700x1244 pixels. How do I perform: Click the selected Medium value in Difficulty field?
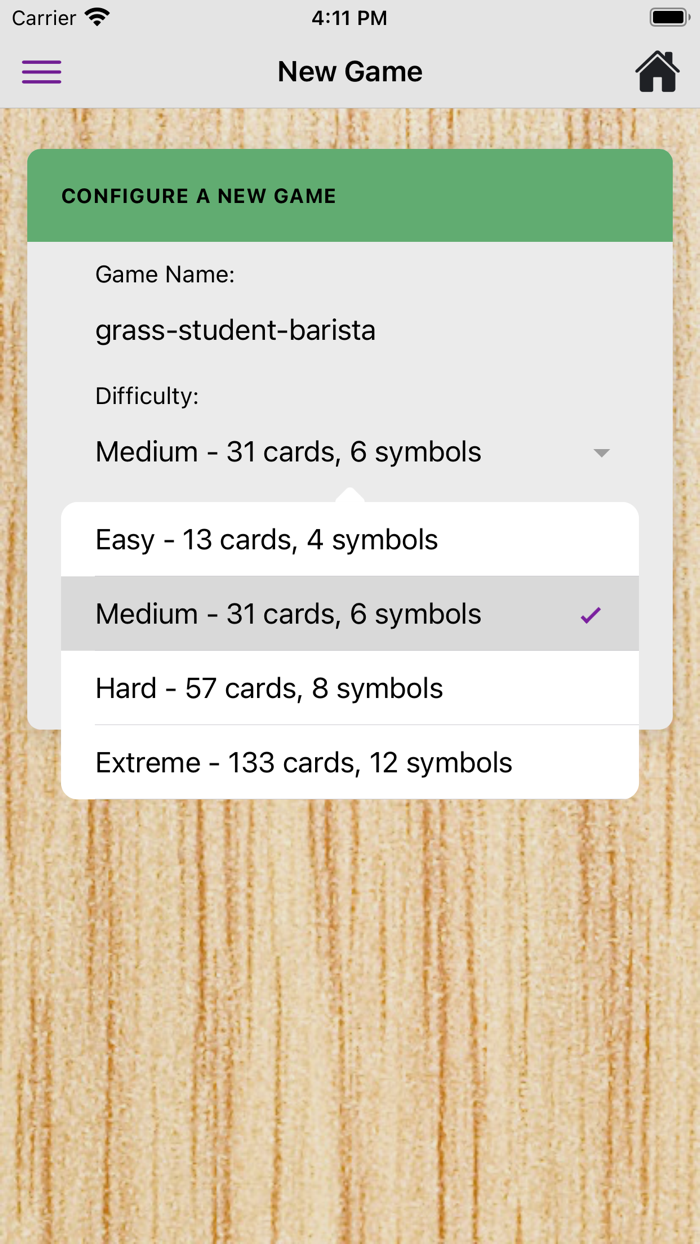pyautogui.click(x=288, y=452)
